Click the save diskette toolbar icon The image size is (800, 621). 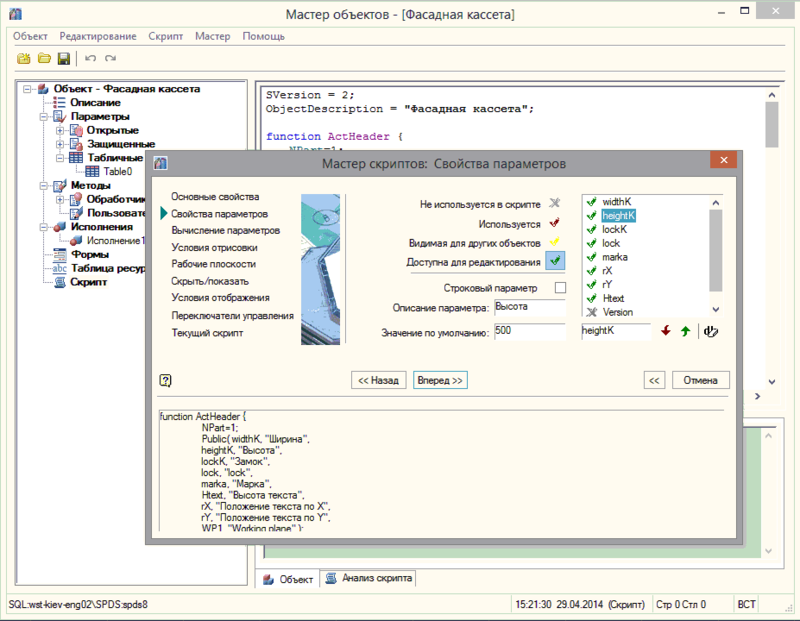click(x=63, y=59)
